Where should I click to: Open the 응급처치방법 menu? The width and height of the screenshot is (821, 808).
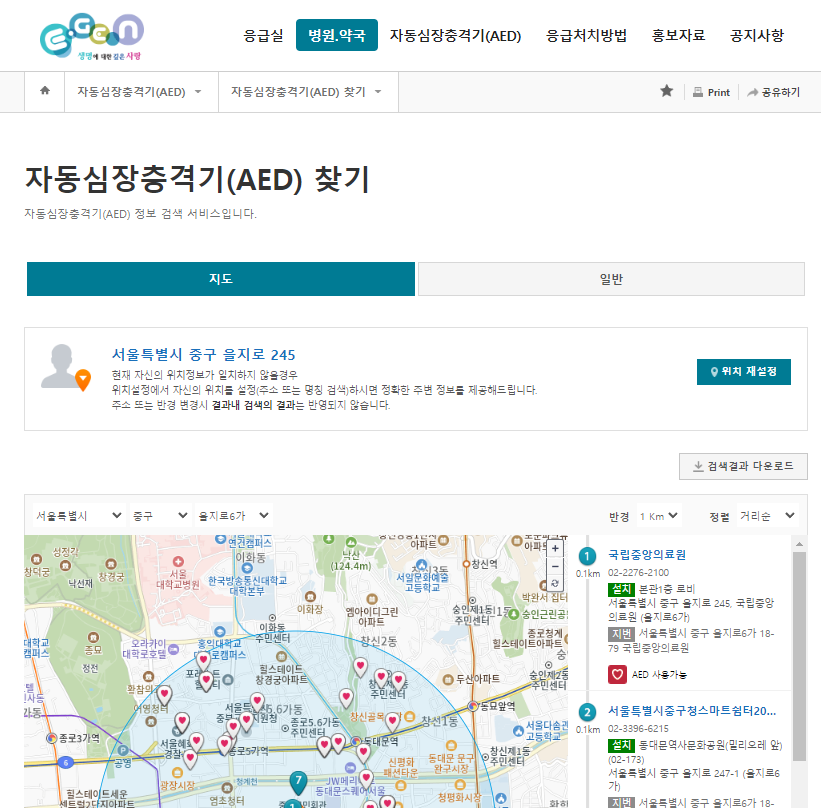[586, 35]
